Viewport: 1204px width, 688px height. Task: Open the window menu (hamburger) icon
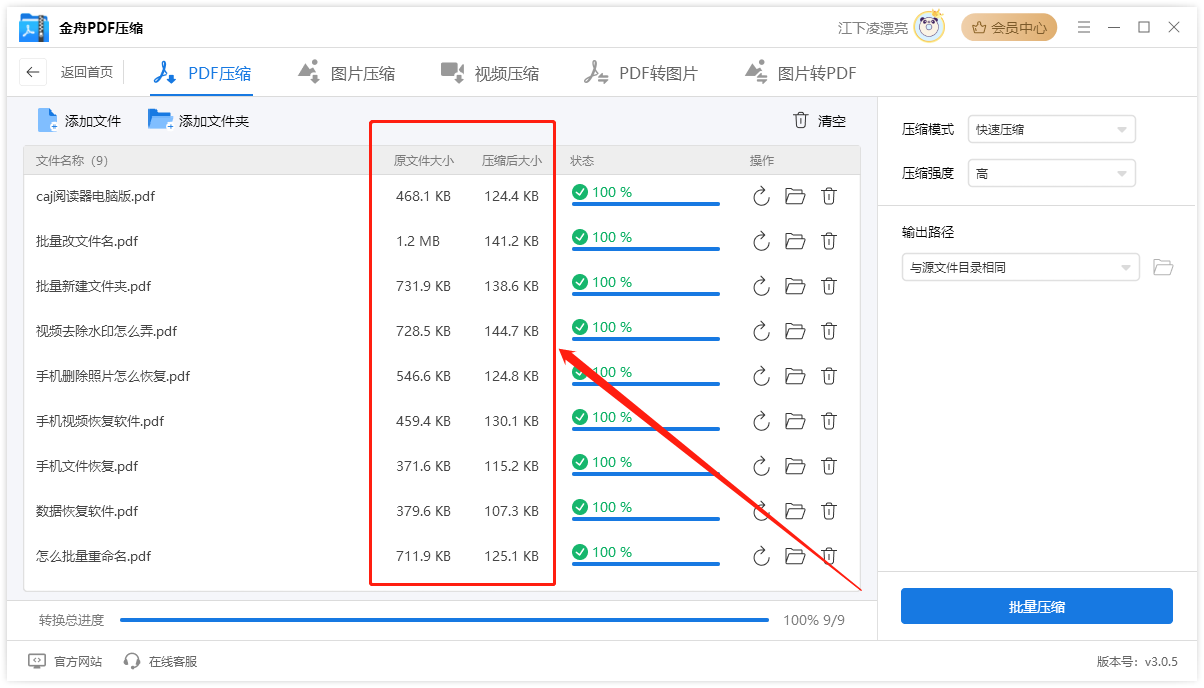tap(1084, 27)
